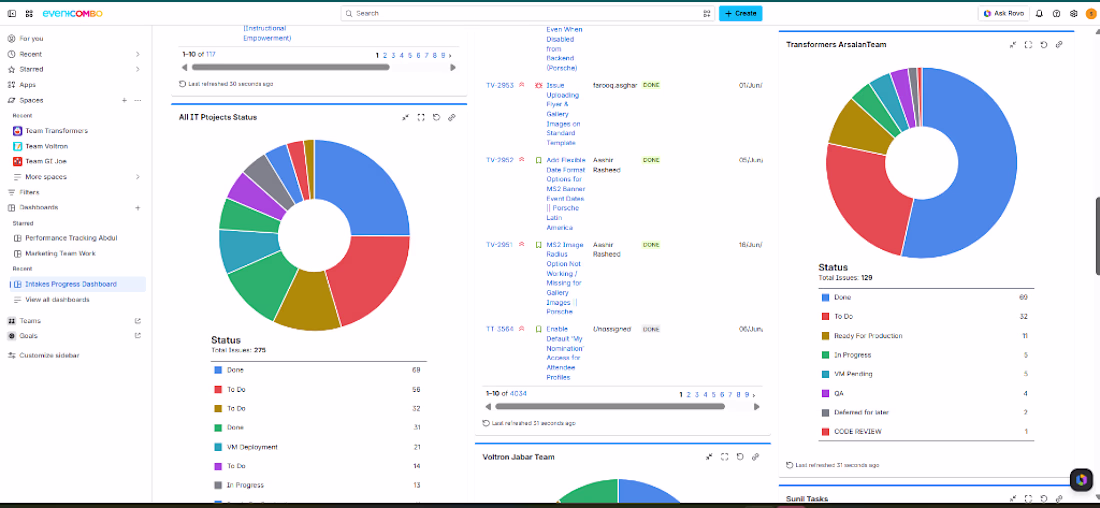Open the 117 total results link

click(210, 55)
